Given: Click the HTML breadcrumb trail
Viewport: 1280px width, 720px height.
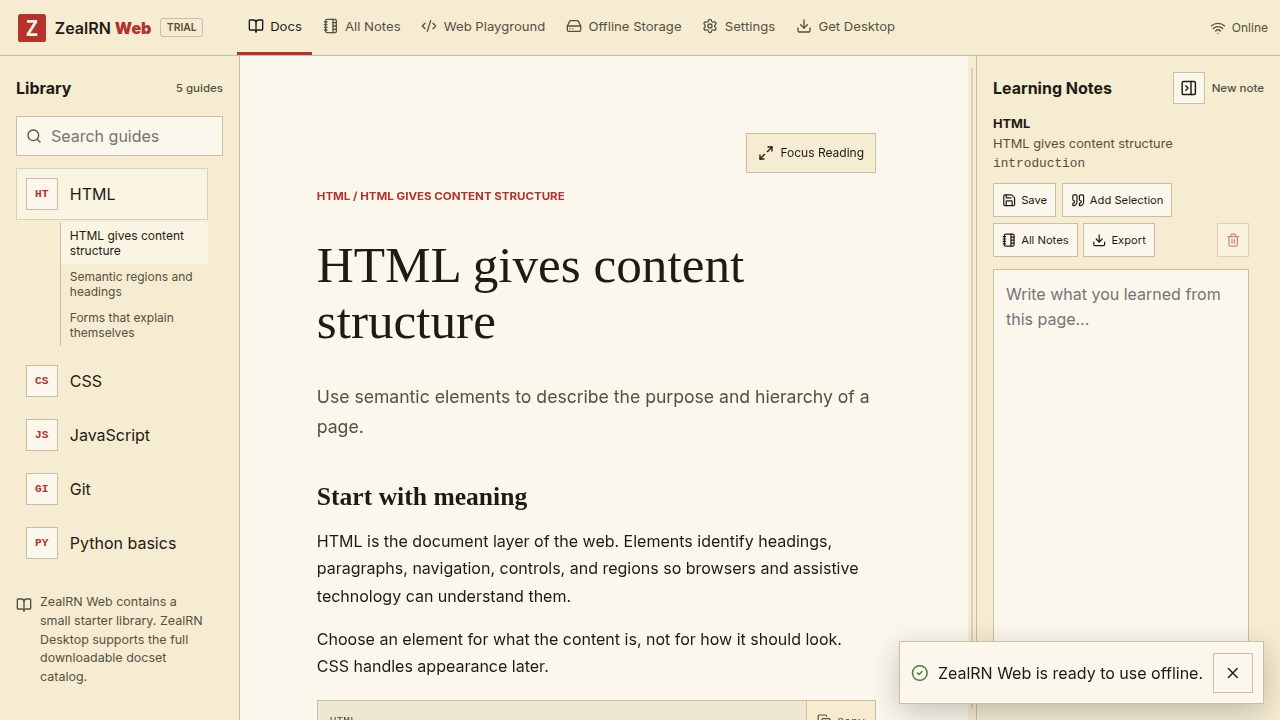Looking at the screenshot, I should point(441,196).
